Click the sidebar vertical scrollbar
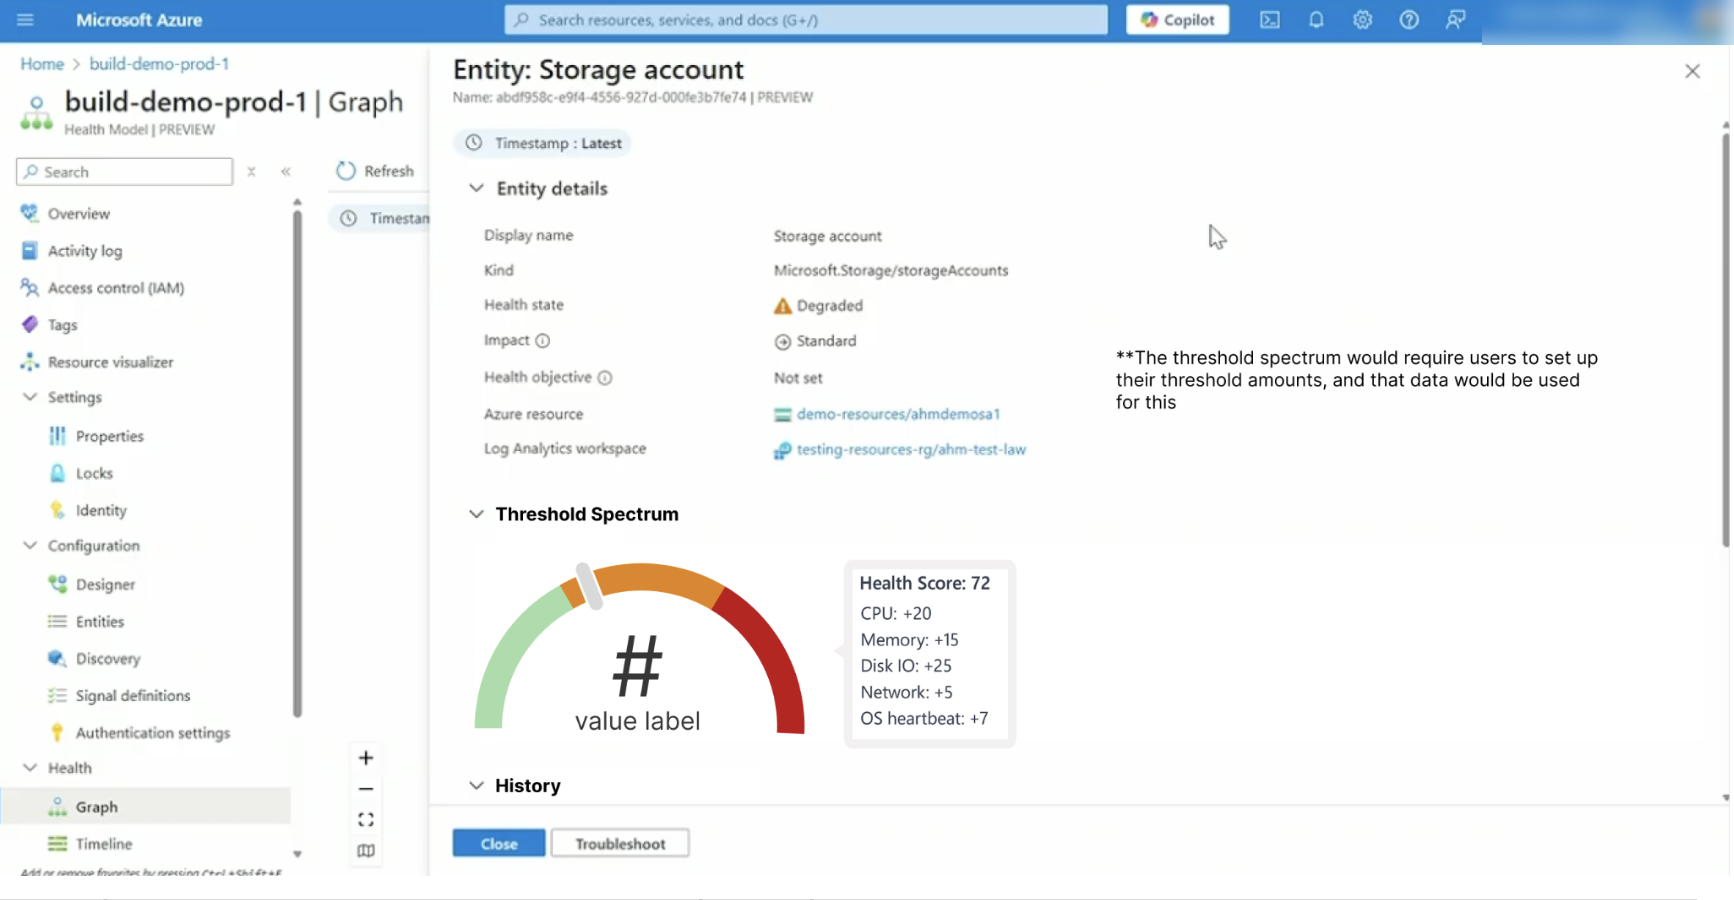This screenshot has width=1734, height=900. [x=297, y=463]
